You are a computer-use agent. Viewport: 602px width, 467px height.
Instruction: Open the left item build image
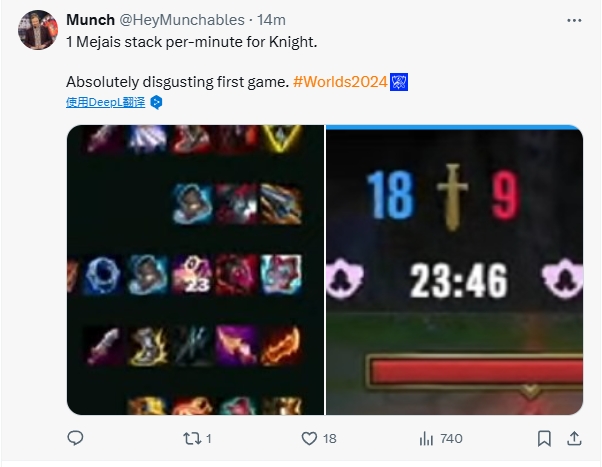(x=195, y=270)
